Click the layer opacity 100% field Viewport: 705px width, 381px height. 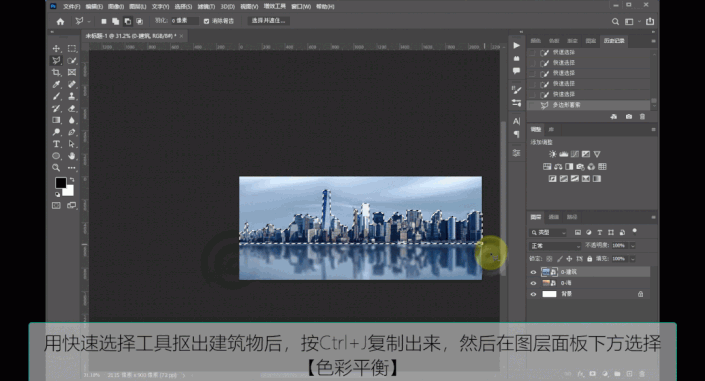(619, 246)
